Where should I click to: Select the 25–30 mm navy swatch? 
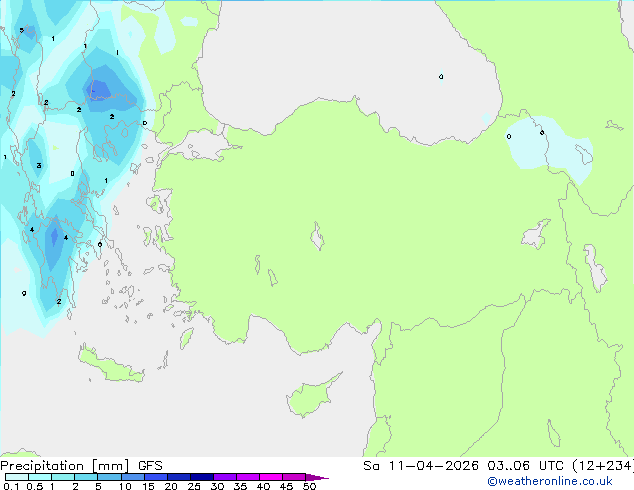[x=201, y=477]
